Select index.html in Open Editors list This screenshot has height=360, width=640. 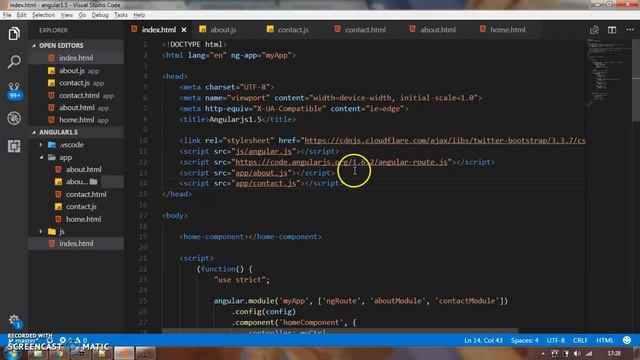point(76,58)
